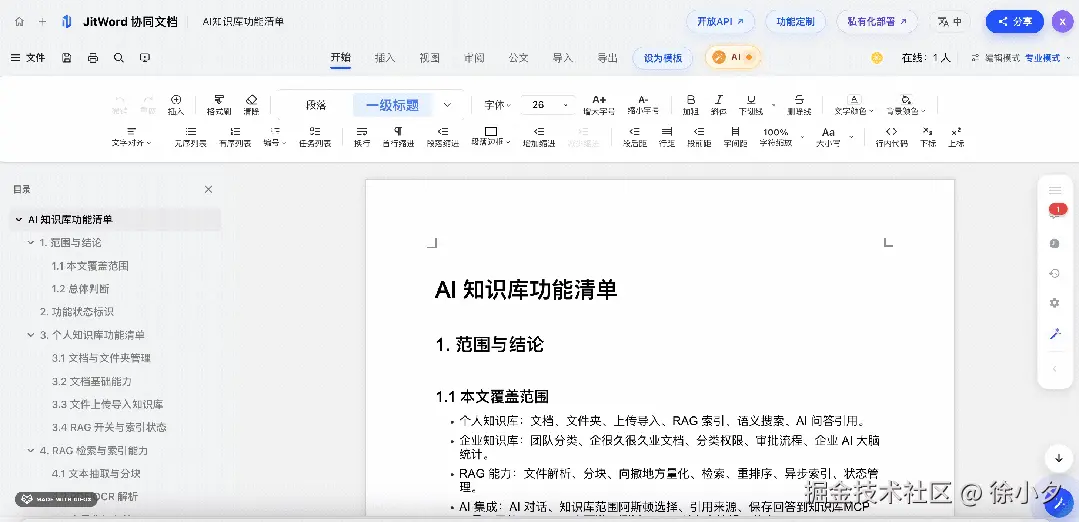Viewport: 1080px width, 523px height.
Task: Switch to the 导入 tab
Action: 563,58
